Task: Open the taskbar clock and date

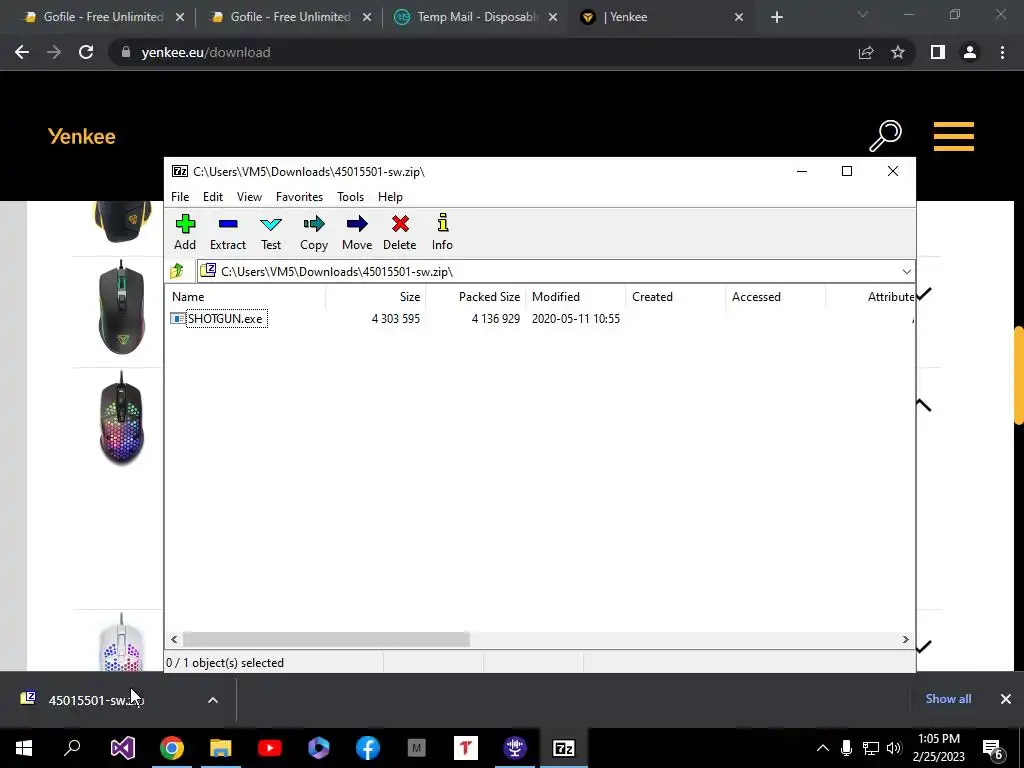Action: [x=938, y=748]
